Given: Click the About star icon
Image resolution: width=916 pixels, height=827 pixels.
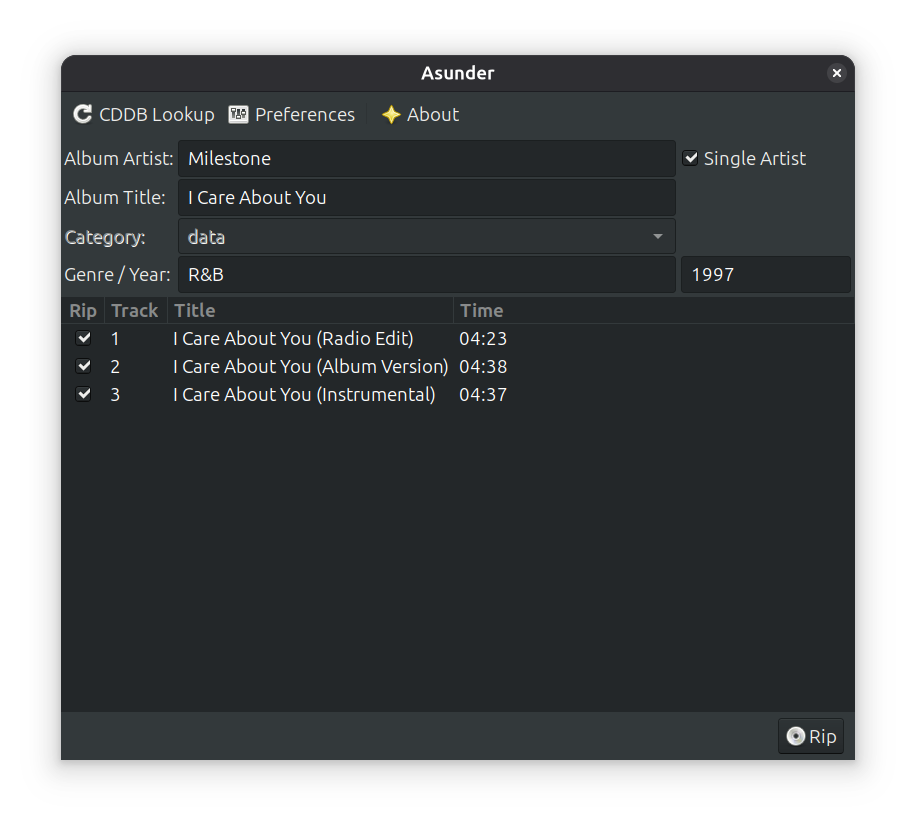Looking at the screenshot, I should pos(391,114).
